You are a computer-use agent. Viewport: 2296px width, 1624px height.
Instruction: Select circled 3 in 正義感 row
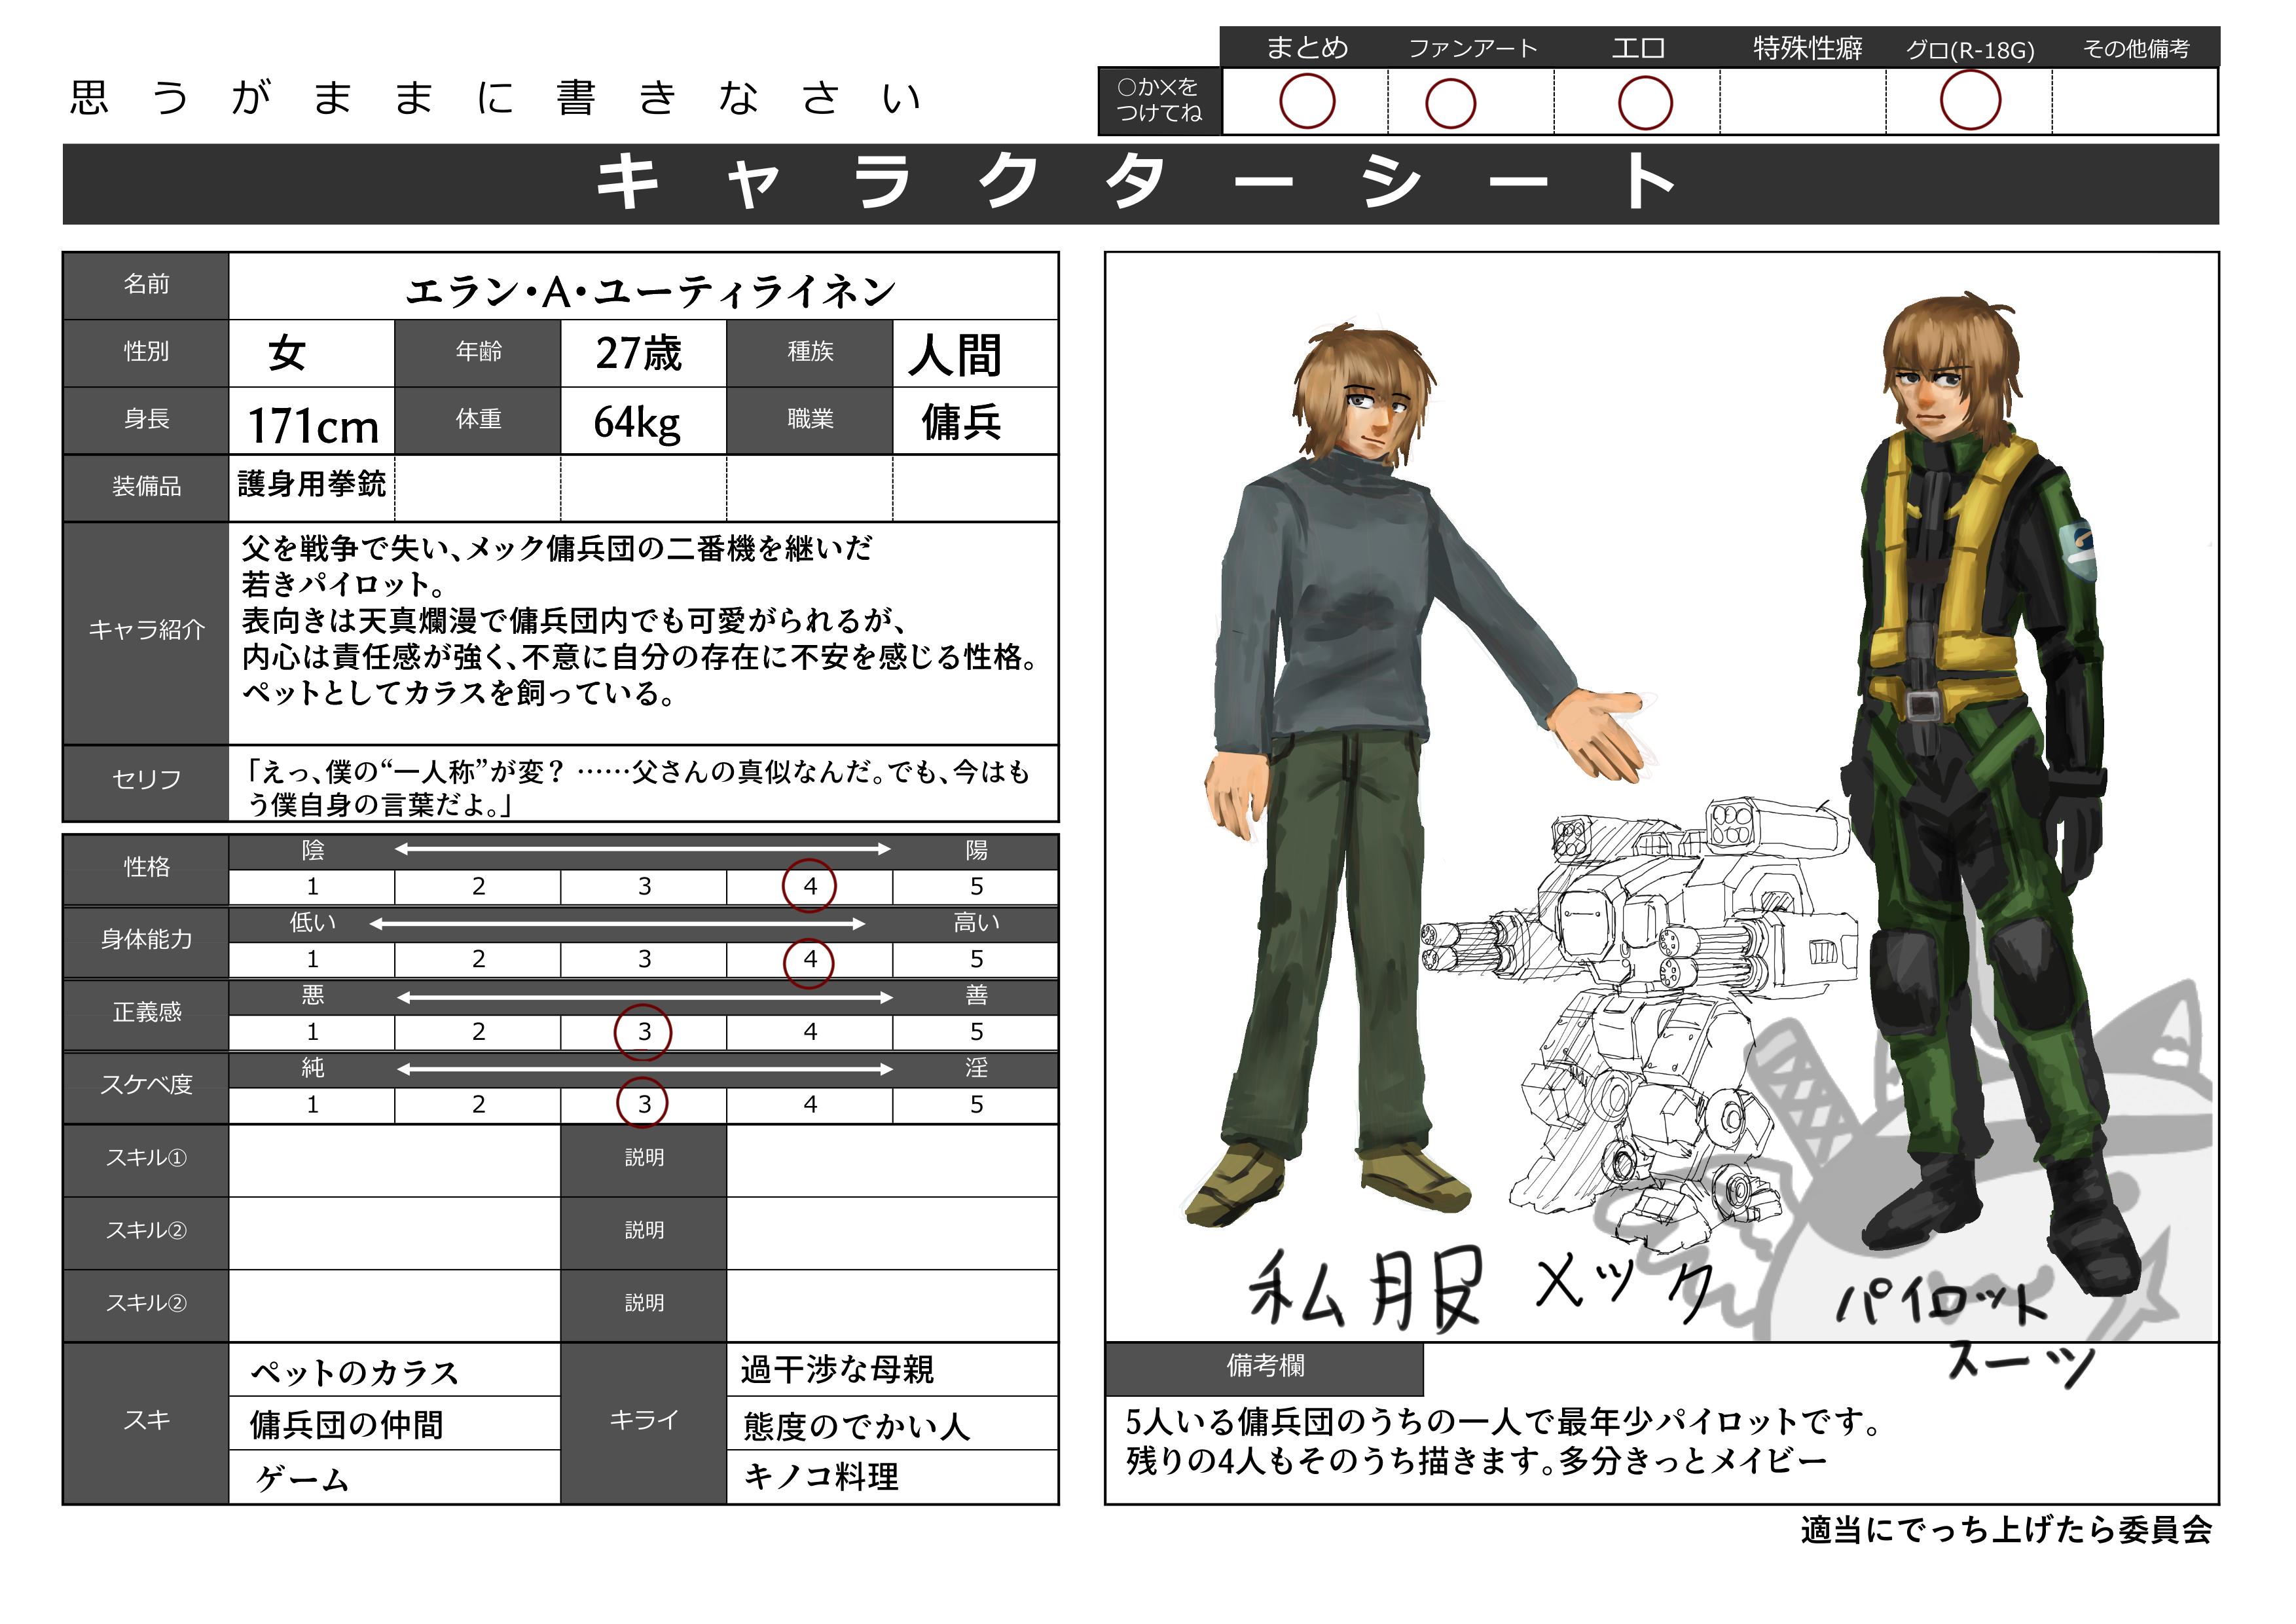click(x=643, y=1032)
